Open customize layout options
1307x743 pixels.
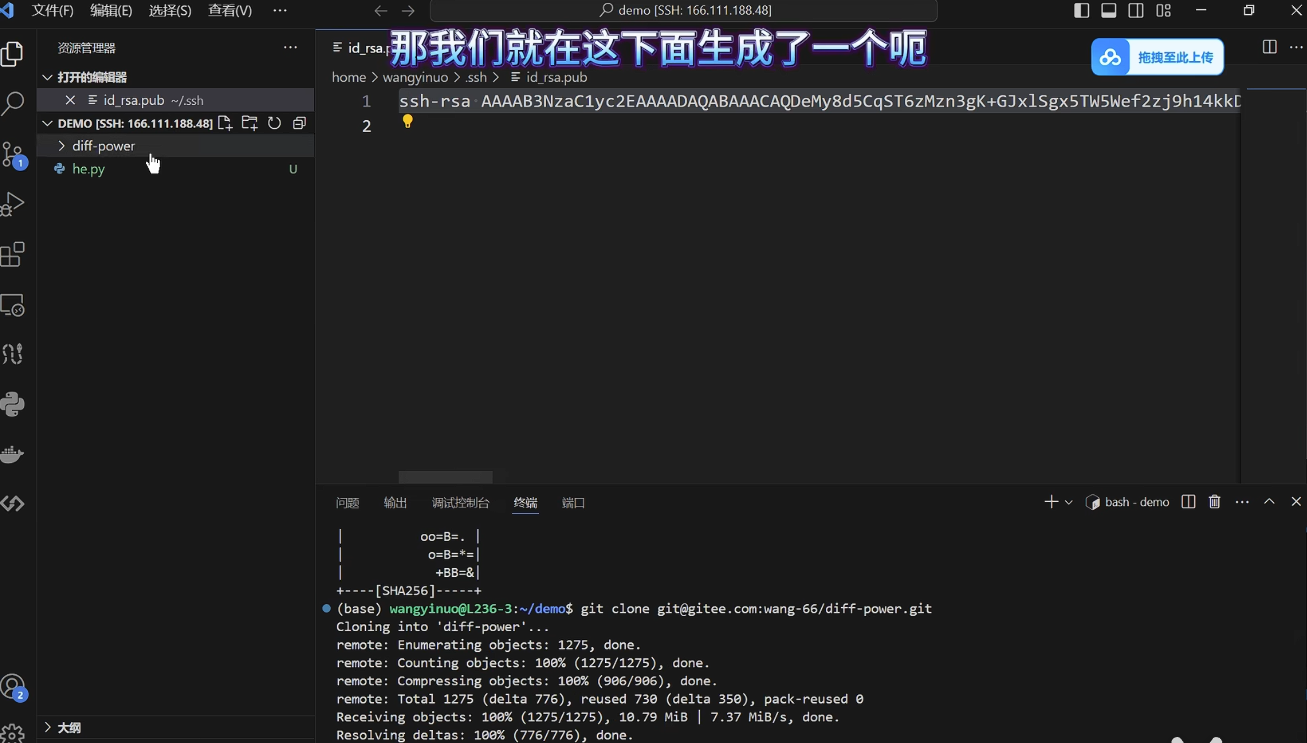[x=1163, y=11]
